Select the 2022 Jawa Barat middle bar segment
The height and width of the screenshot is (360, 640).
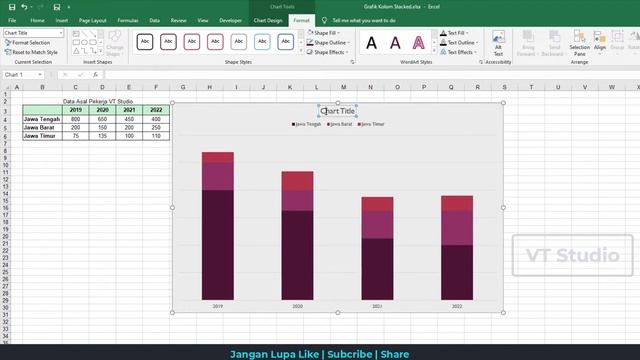click(x=457, y=228)
